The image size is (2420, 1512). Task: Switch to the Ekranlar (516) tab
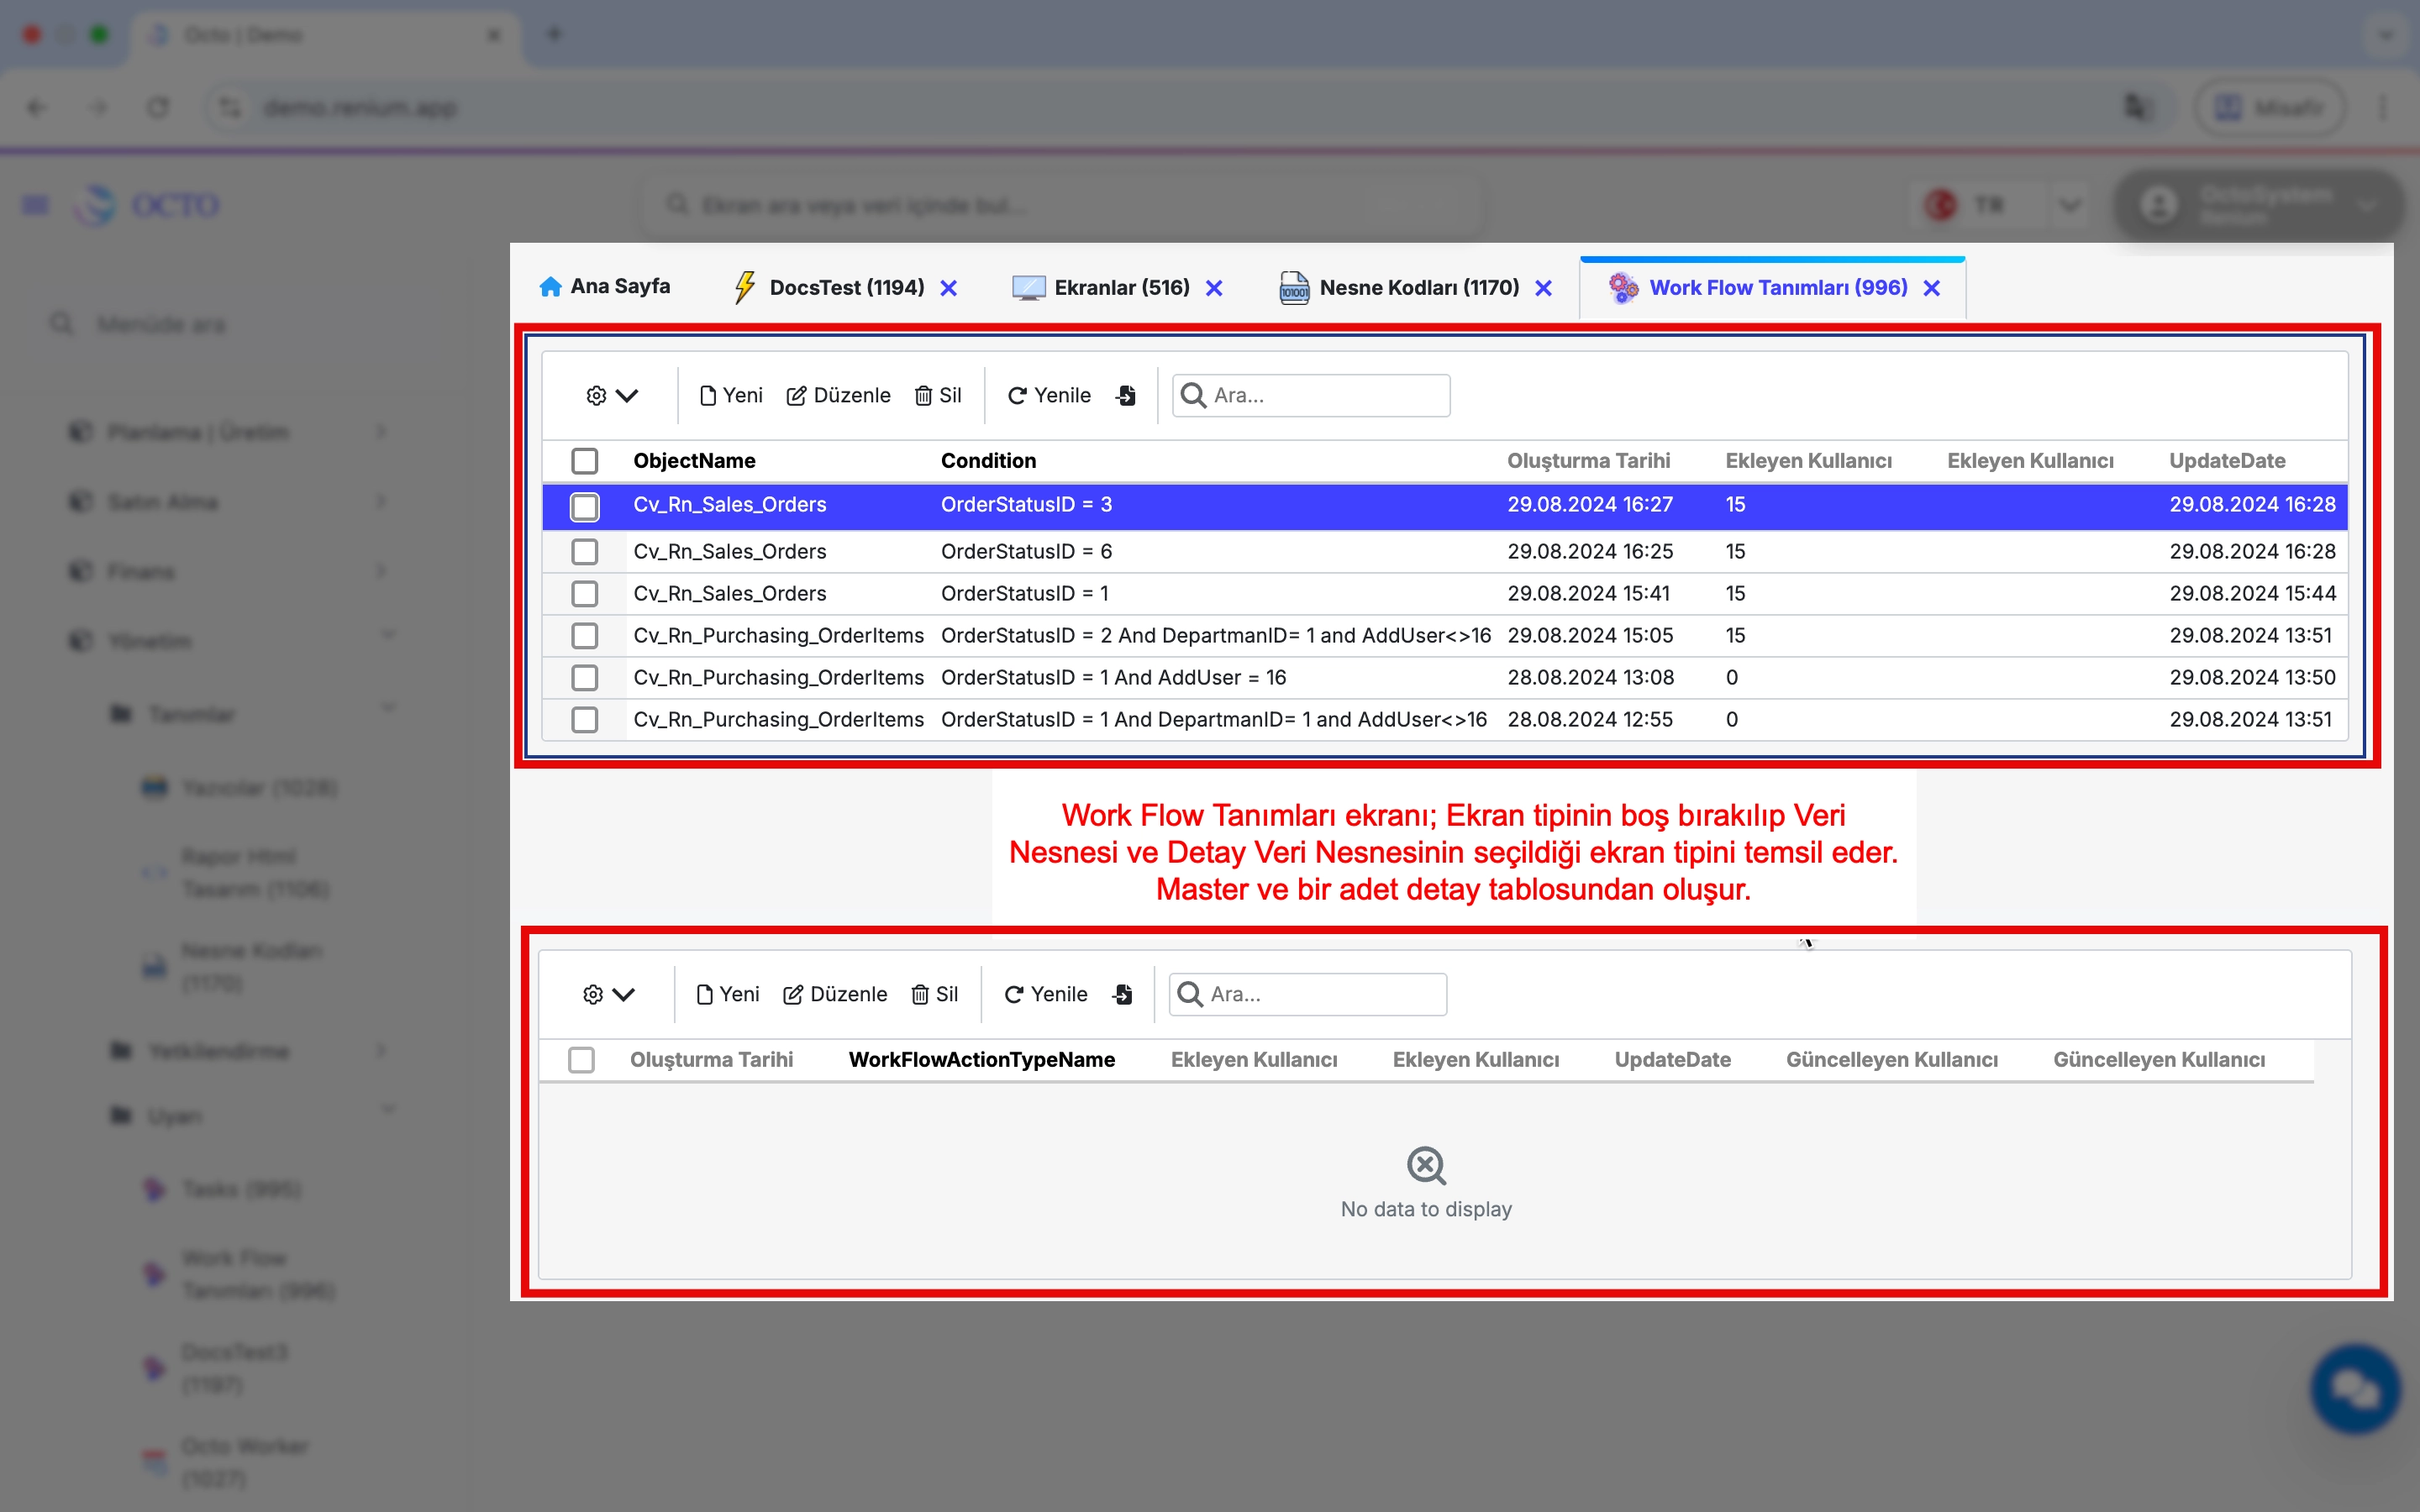(1121, 288)
